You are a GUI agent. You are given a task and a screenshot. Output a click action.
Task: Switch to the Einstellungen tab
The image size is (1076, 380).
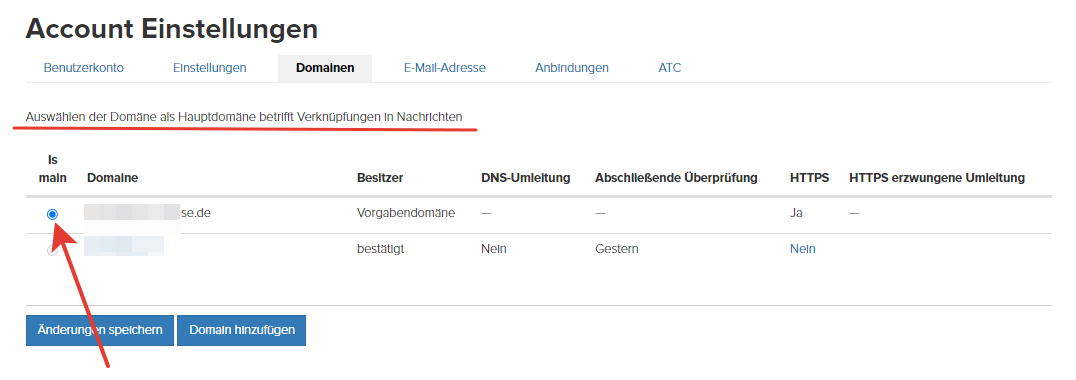209,68
